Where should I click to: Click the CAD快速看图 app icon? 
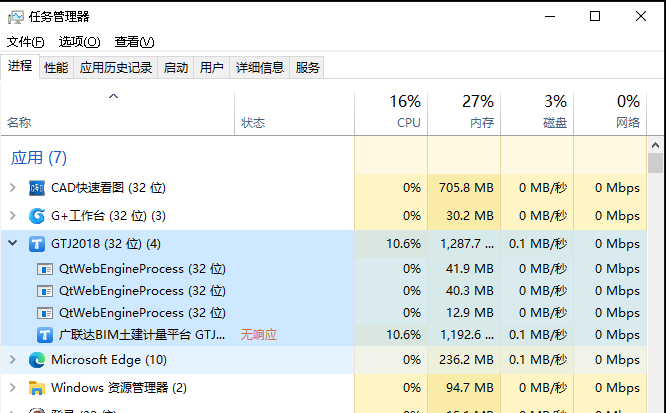(x=37, y=188)
